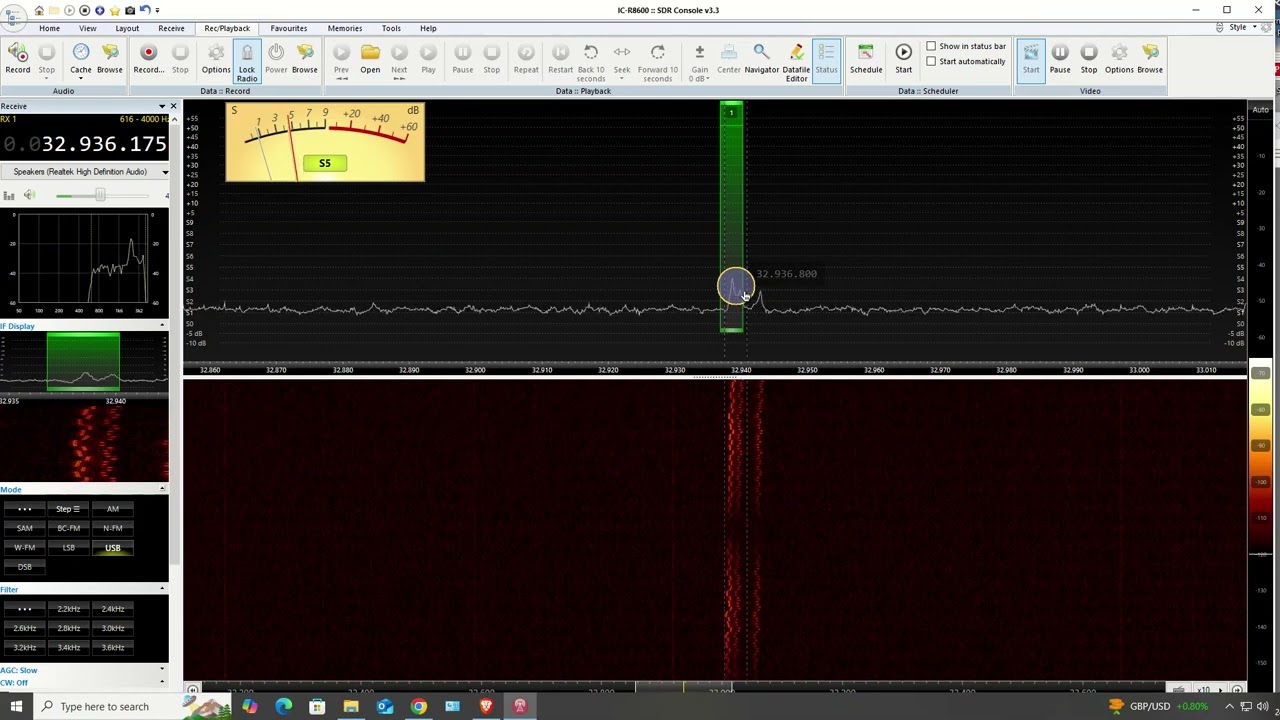Set filter to 3.6kHz
The width and height of the screenshot is (1280, 720).
pos(113,648)
